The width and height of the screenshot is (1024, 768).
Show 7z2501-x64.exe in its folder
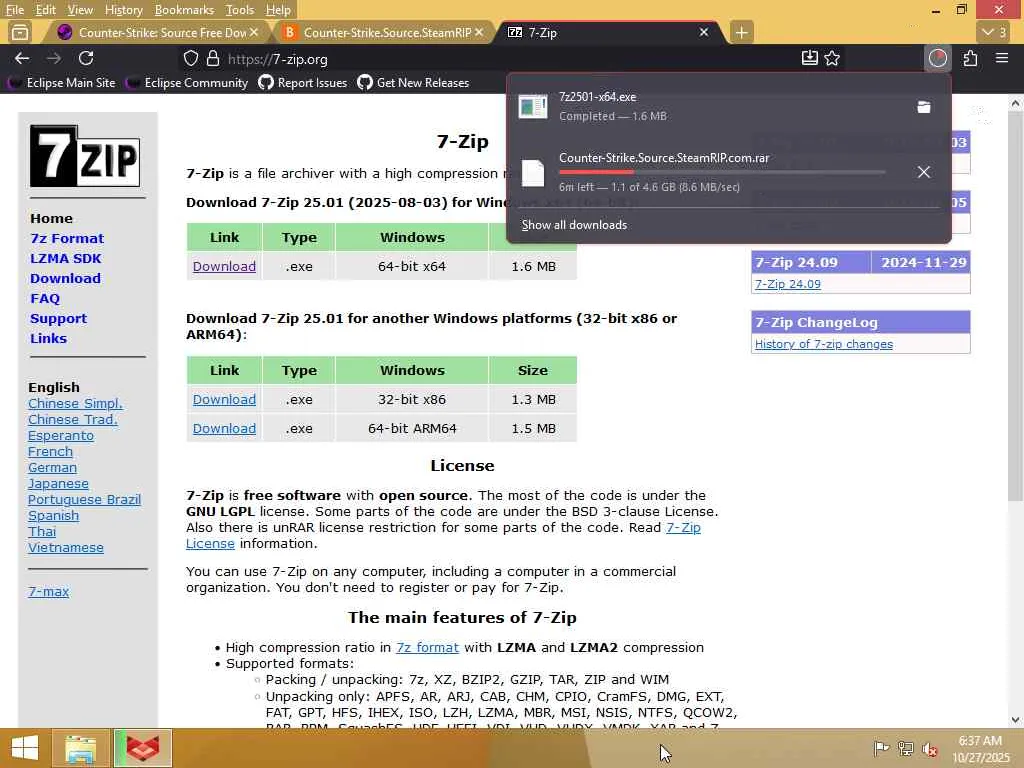(x=923, y=106)
